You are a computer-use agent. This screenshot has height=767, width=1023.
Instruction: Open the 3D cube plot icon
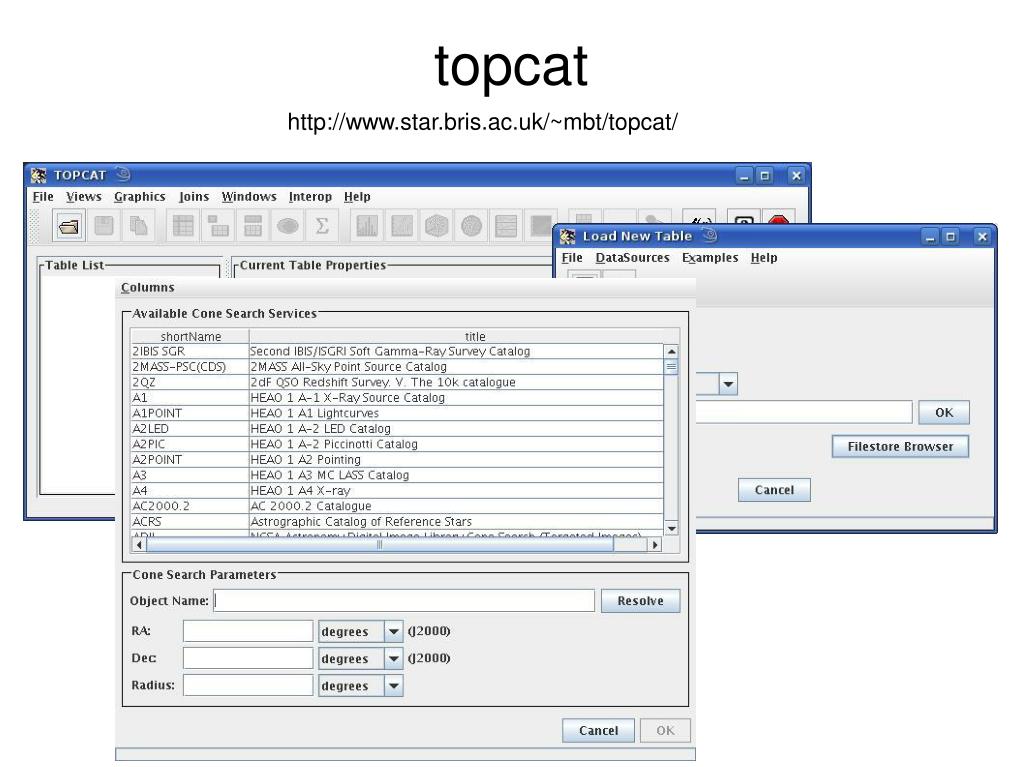tap(436, 226)
